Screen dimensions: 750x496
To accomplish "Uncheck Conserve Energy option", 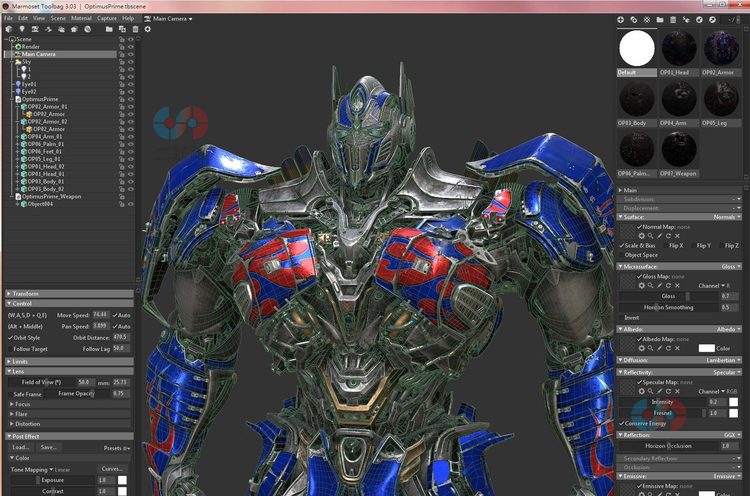I will (x=622, y=423).
